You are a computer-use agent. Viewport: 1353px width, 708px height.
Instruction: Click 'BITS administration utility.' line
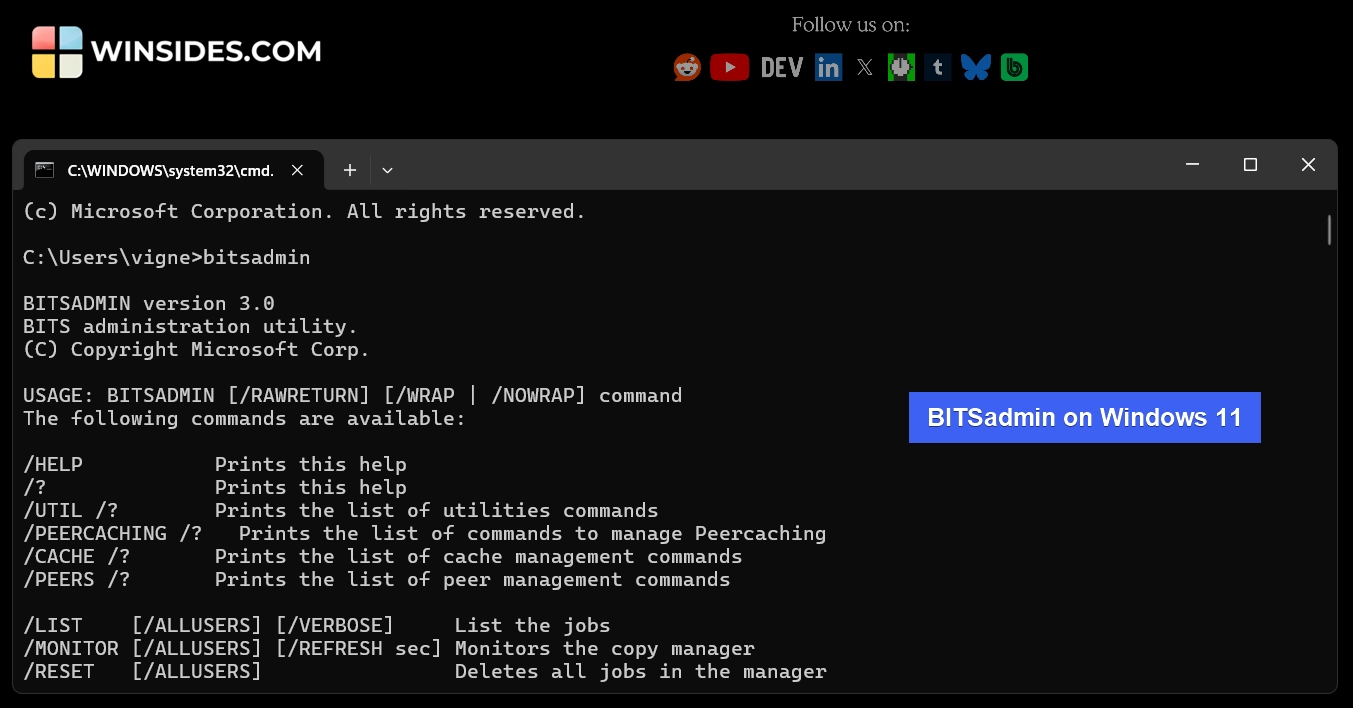(x=190, y=326)
